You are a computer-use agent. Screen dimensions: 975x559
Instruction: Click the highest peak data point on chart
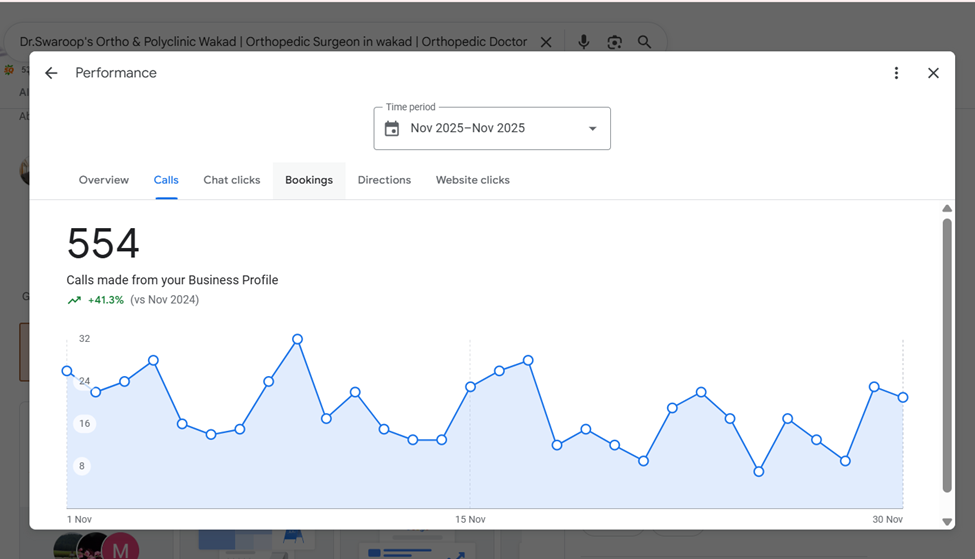point(297,339)
